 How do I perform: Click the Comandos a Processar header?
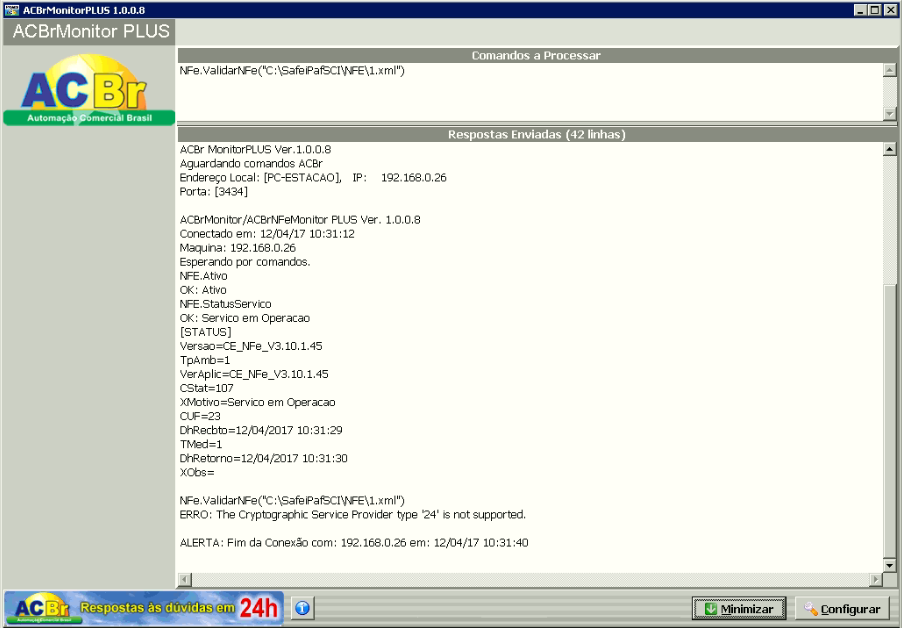(x=537, y=56)
